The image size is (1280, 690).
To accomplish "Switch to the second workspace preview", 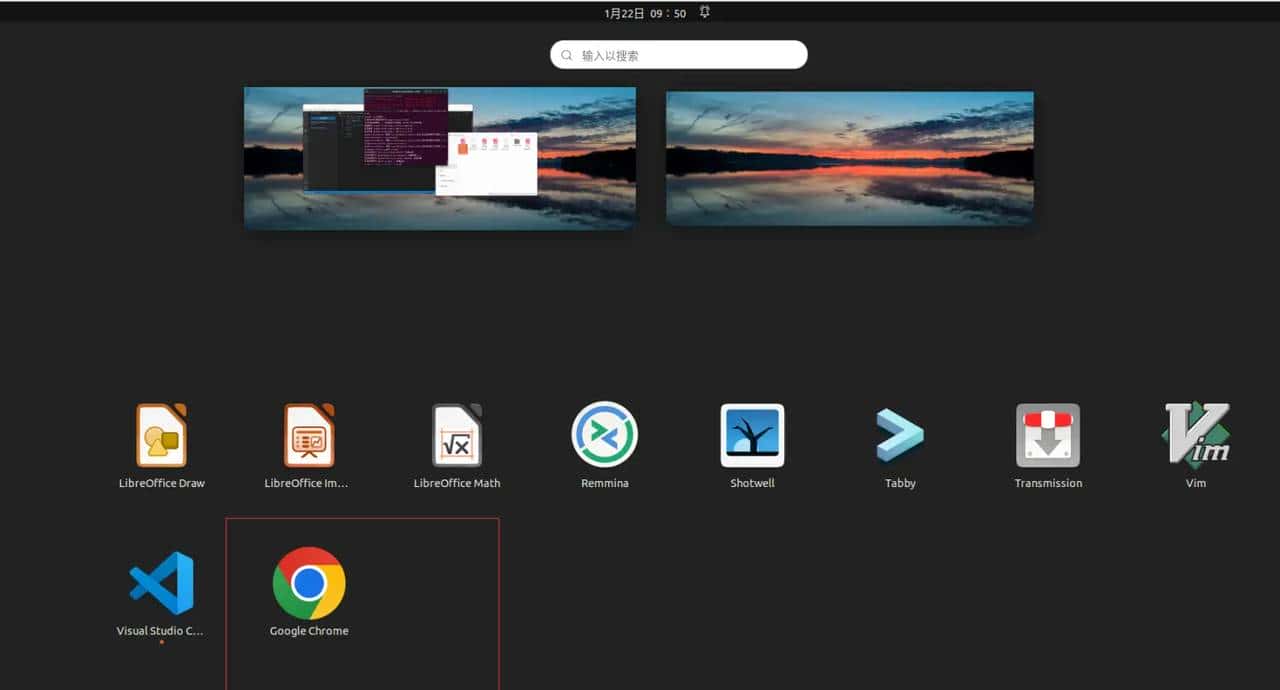I will click(x=849, y=158).
